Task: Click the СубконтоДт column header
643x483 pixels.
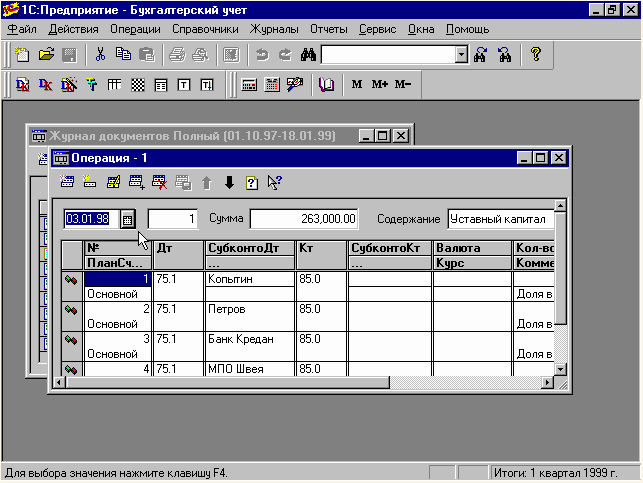Action: (249, 248)
